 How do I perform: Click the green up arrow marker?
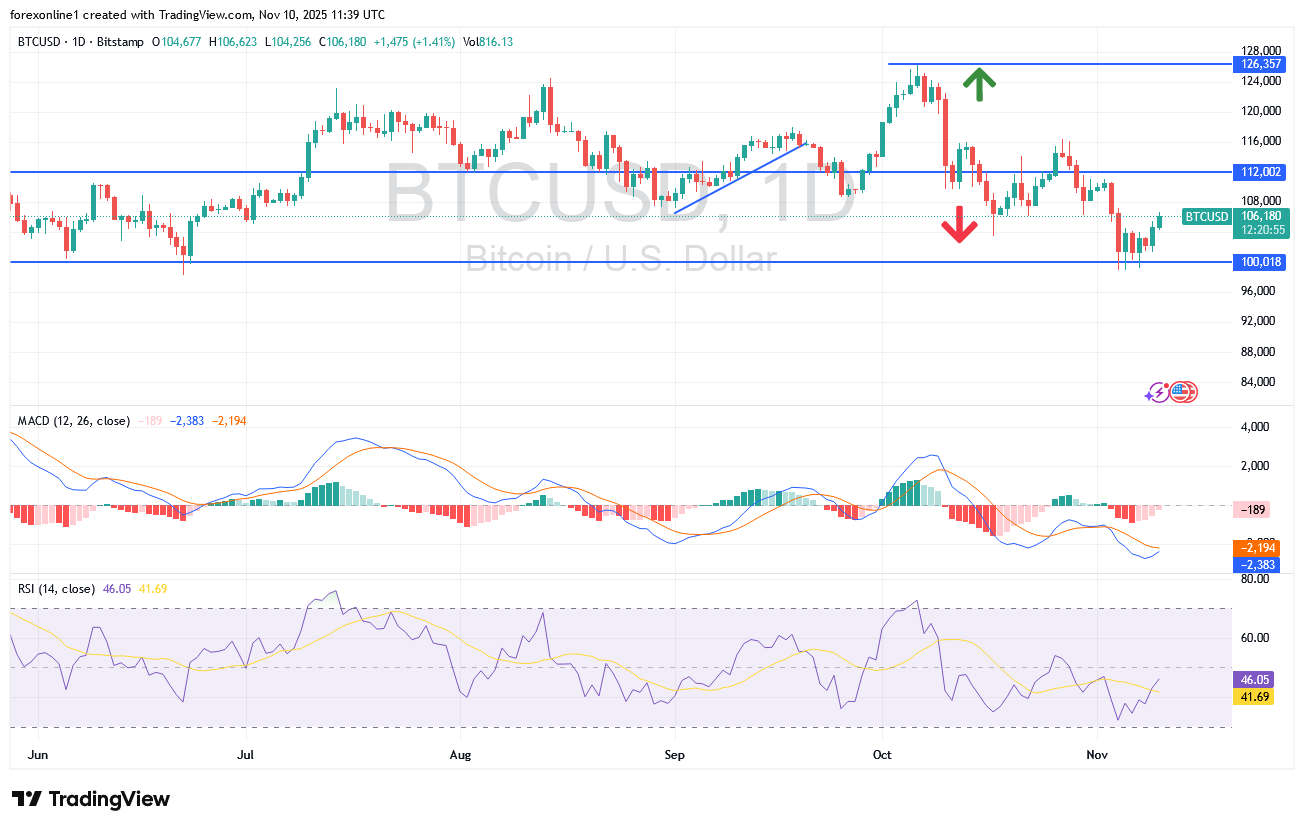979,84
